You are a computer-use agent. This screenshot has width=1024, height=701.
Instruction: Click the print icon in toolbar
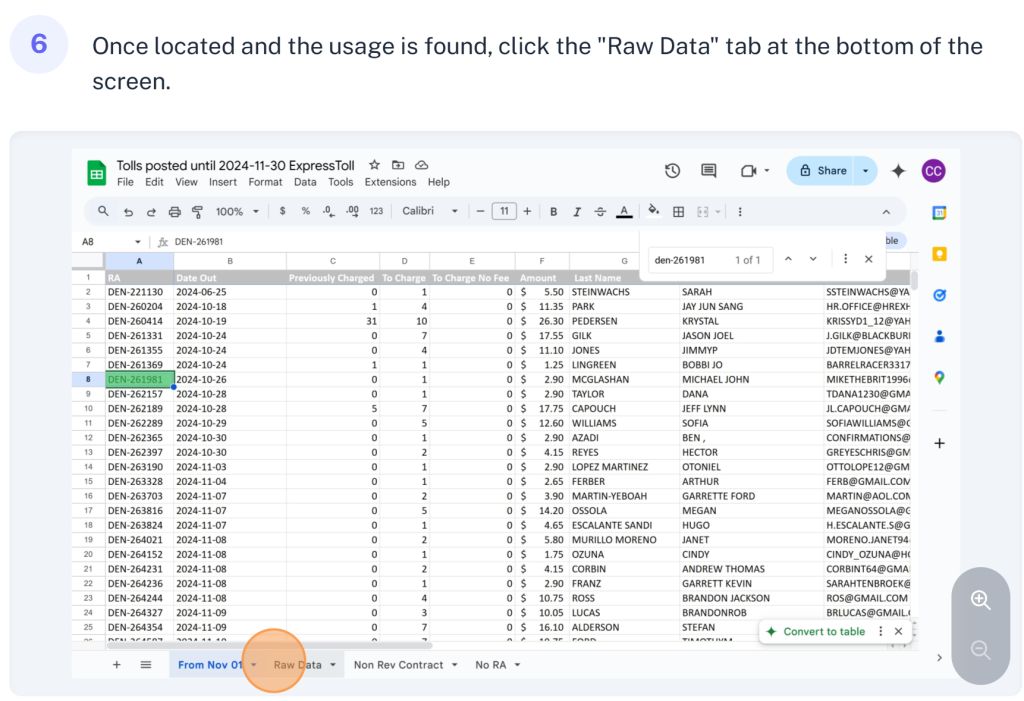pos(175,212)
